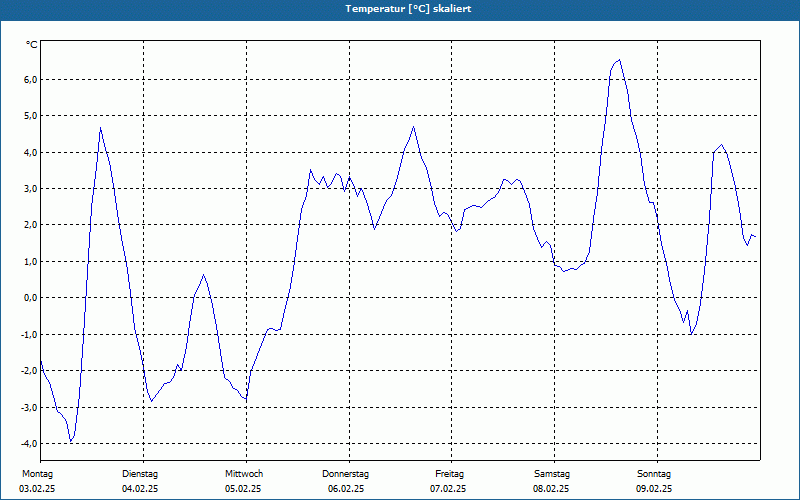Click the date 04.02.25
Image resolution: width=800 pixels, height=500 pixels.
(x=140, y=489)
